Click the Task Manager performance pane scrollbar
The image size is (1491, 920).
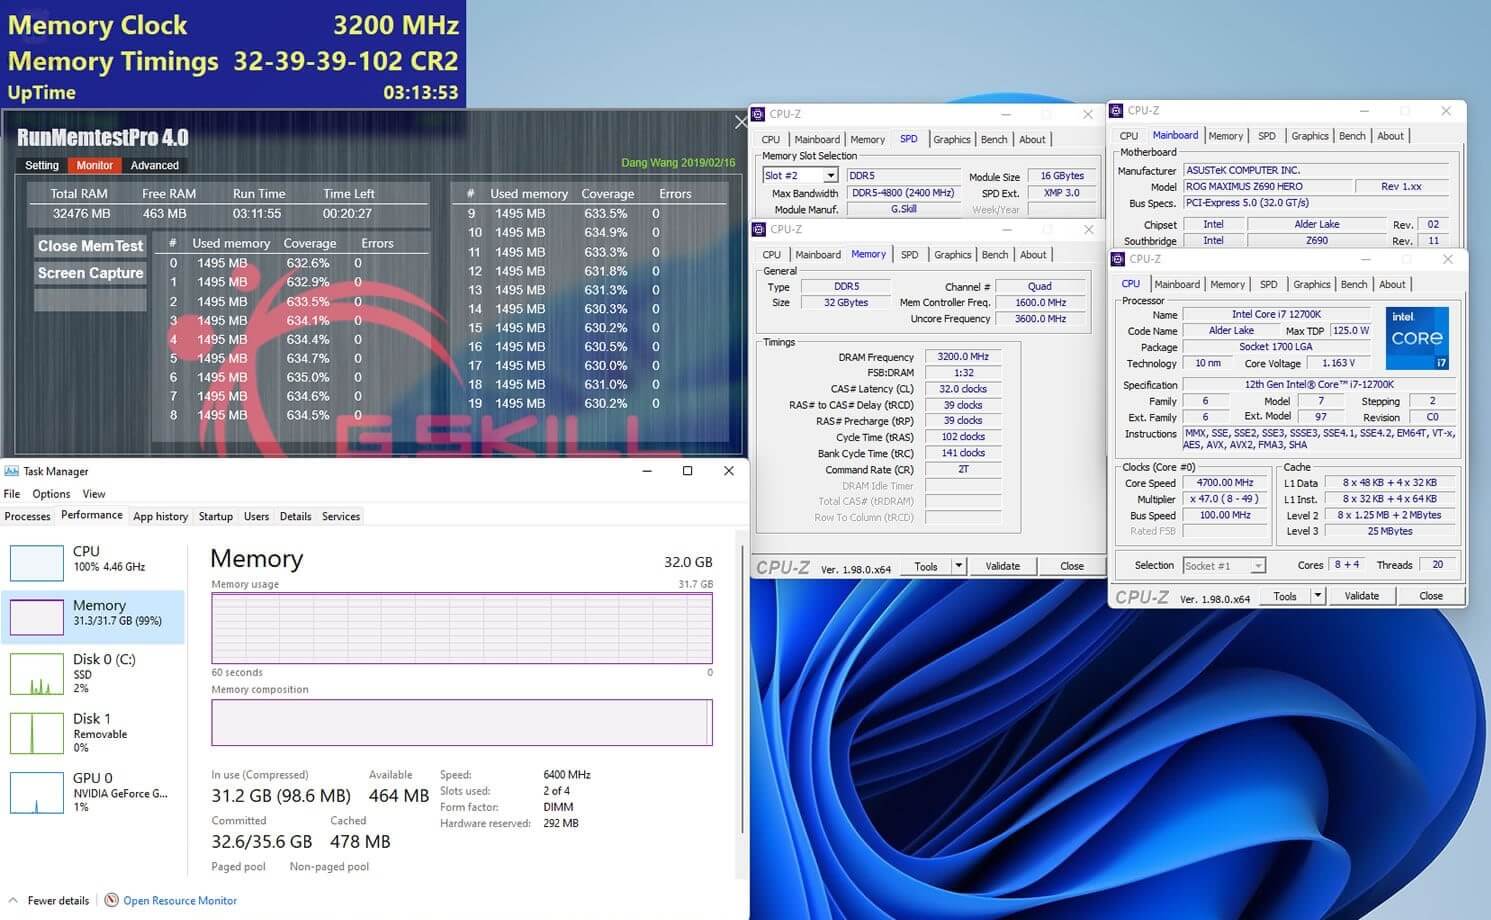coord(742,690)
